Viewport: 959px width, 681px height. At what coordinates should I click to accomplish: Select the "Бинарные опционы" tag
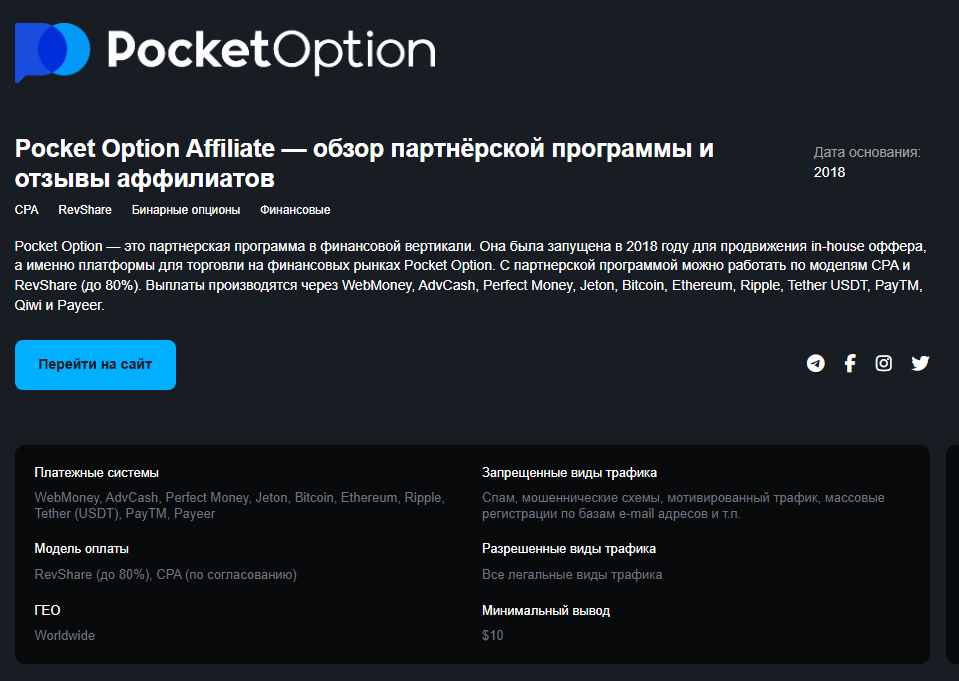tap(186, 210)
